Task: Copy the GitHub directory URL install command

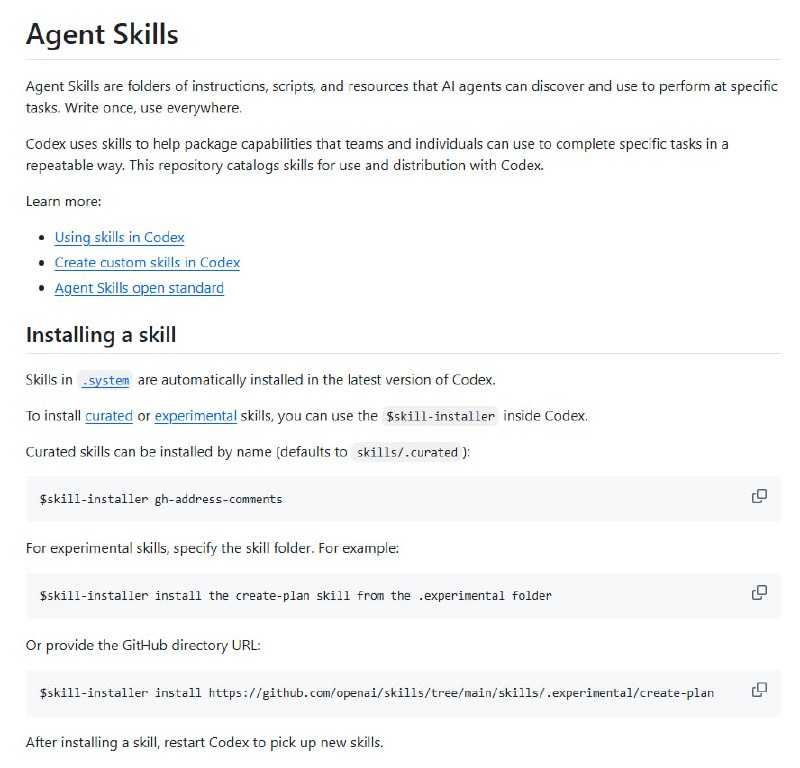Action: (x=760, y=691)
